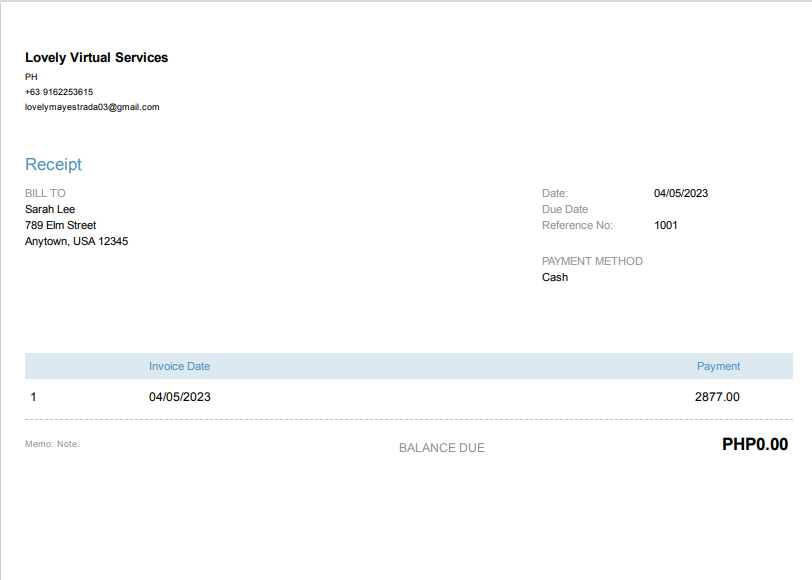Click the PAYMENT METHOD label
Viewport: 812px width, 580px height.
click(x=592, y=261)
